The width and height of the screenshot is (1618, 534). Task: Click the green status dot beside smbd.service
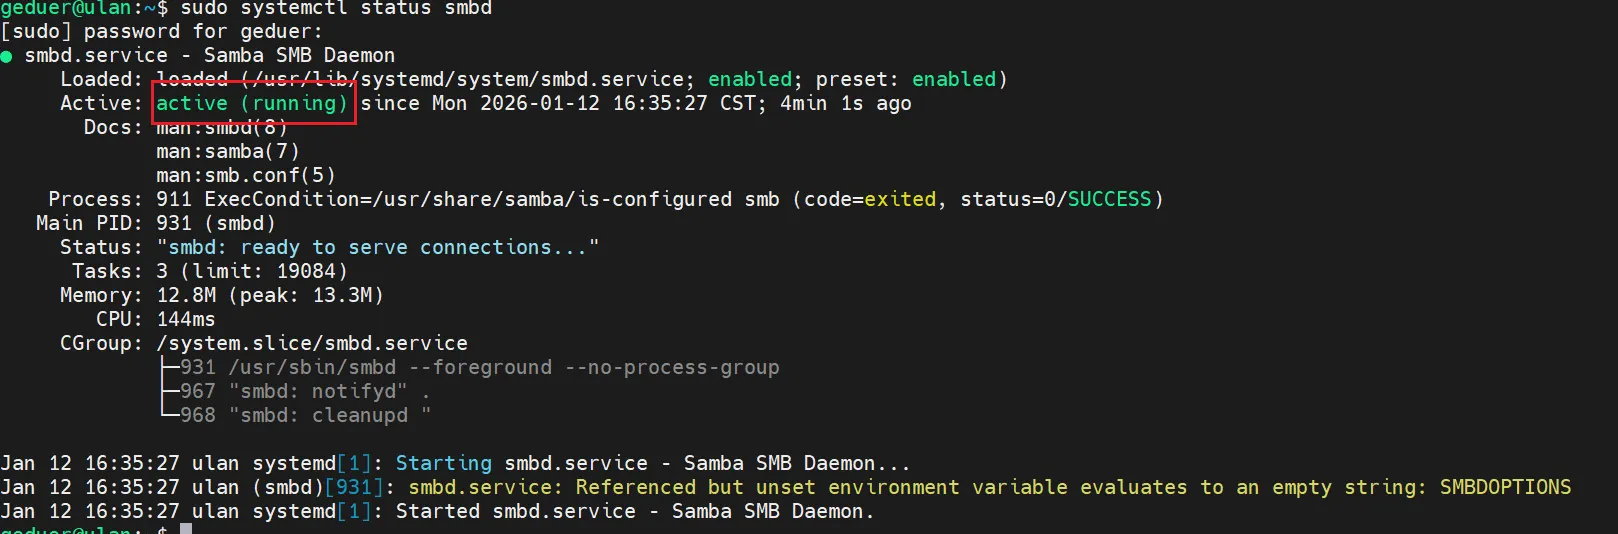[x=6, y=56]
